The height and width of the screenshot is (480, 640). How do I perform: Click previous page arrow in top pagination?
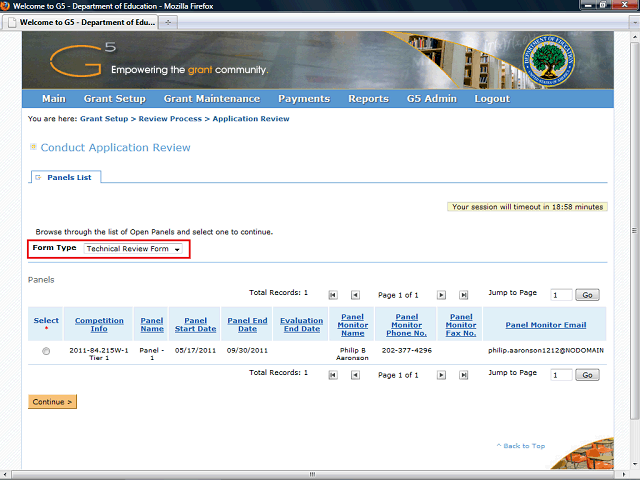[356, 295]
